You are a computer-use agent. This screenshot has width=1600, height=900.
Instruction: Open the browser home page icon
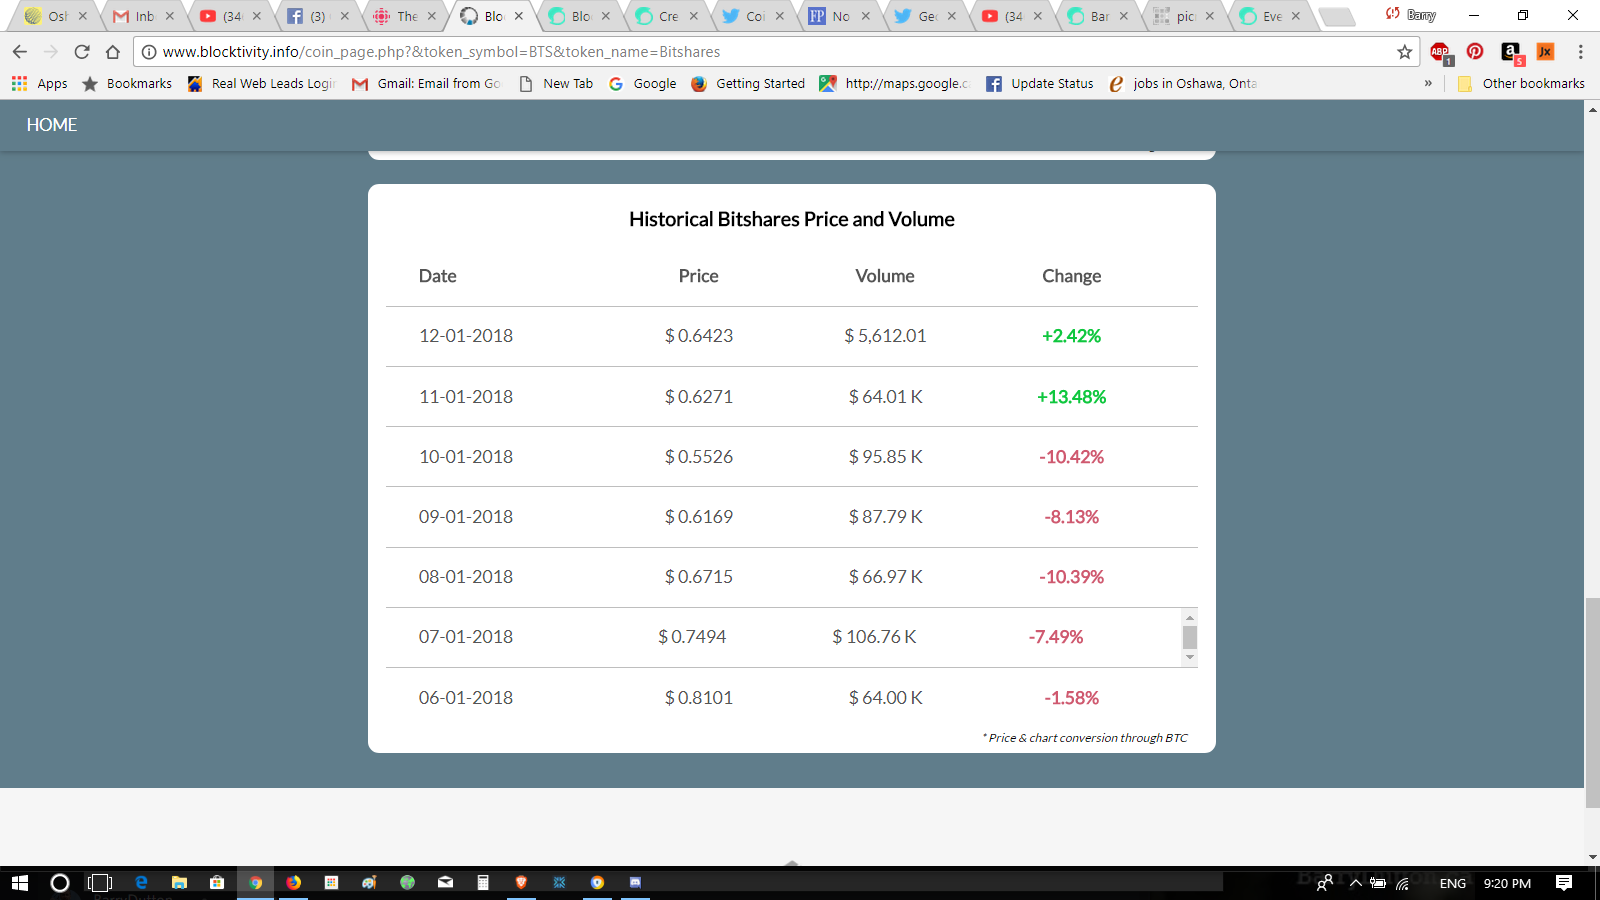pyautogui.click(x=113, y=52)
